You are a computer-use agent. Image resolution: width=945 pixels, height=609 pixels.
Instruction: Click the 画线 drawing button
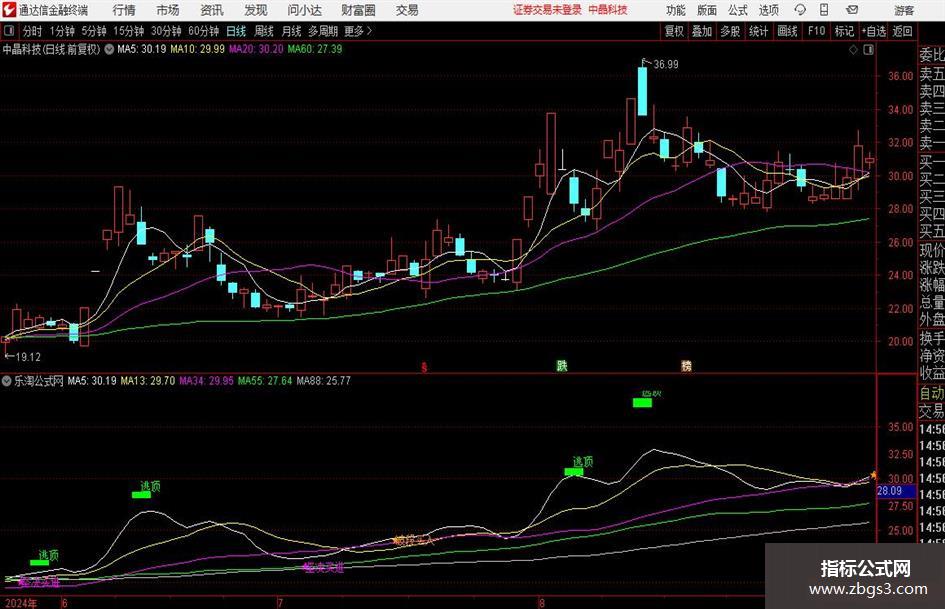pyautogui.click(x=787, y=31)
